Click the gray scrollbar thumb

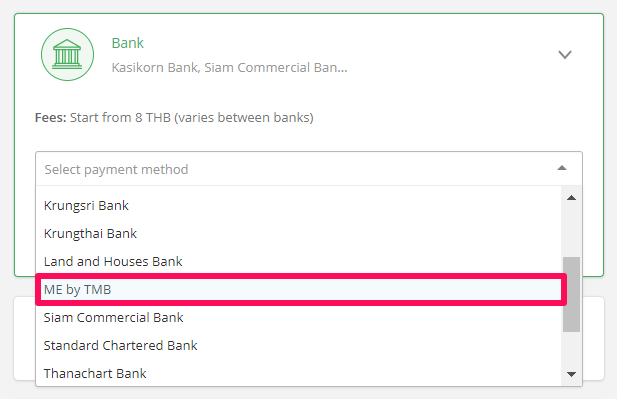571,294
